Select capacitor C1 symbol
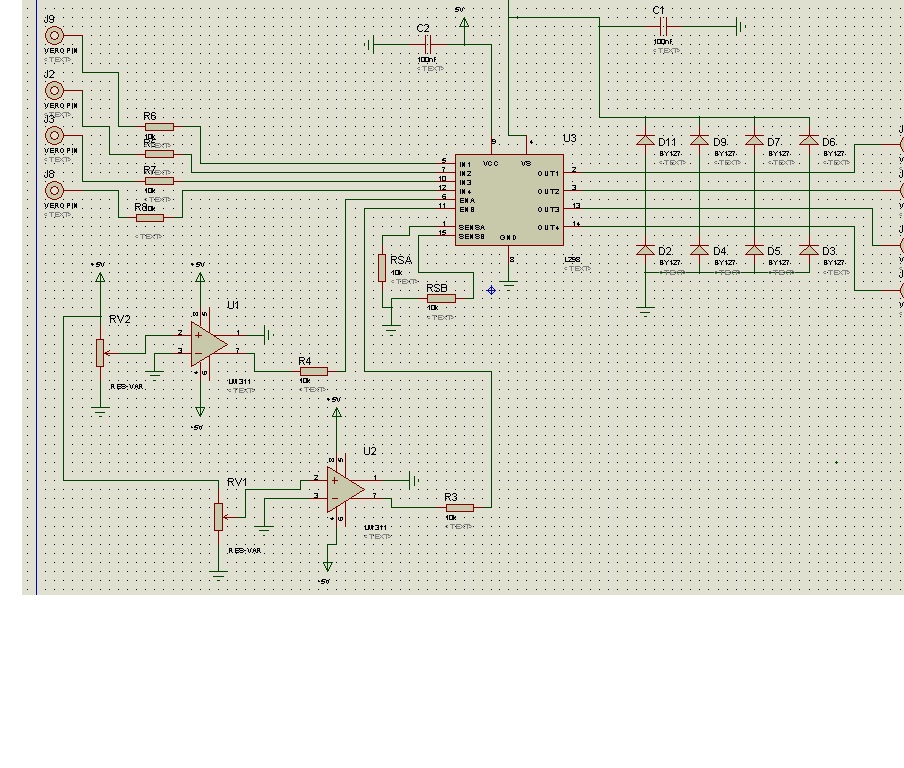This screenshot has width=904, height=768. (x=663, y=27)
